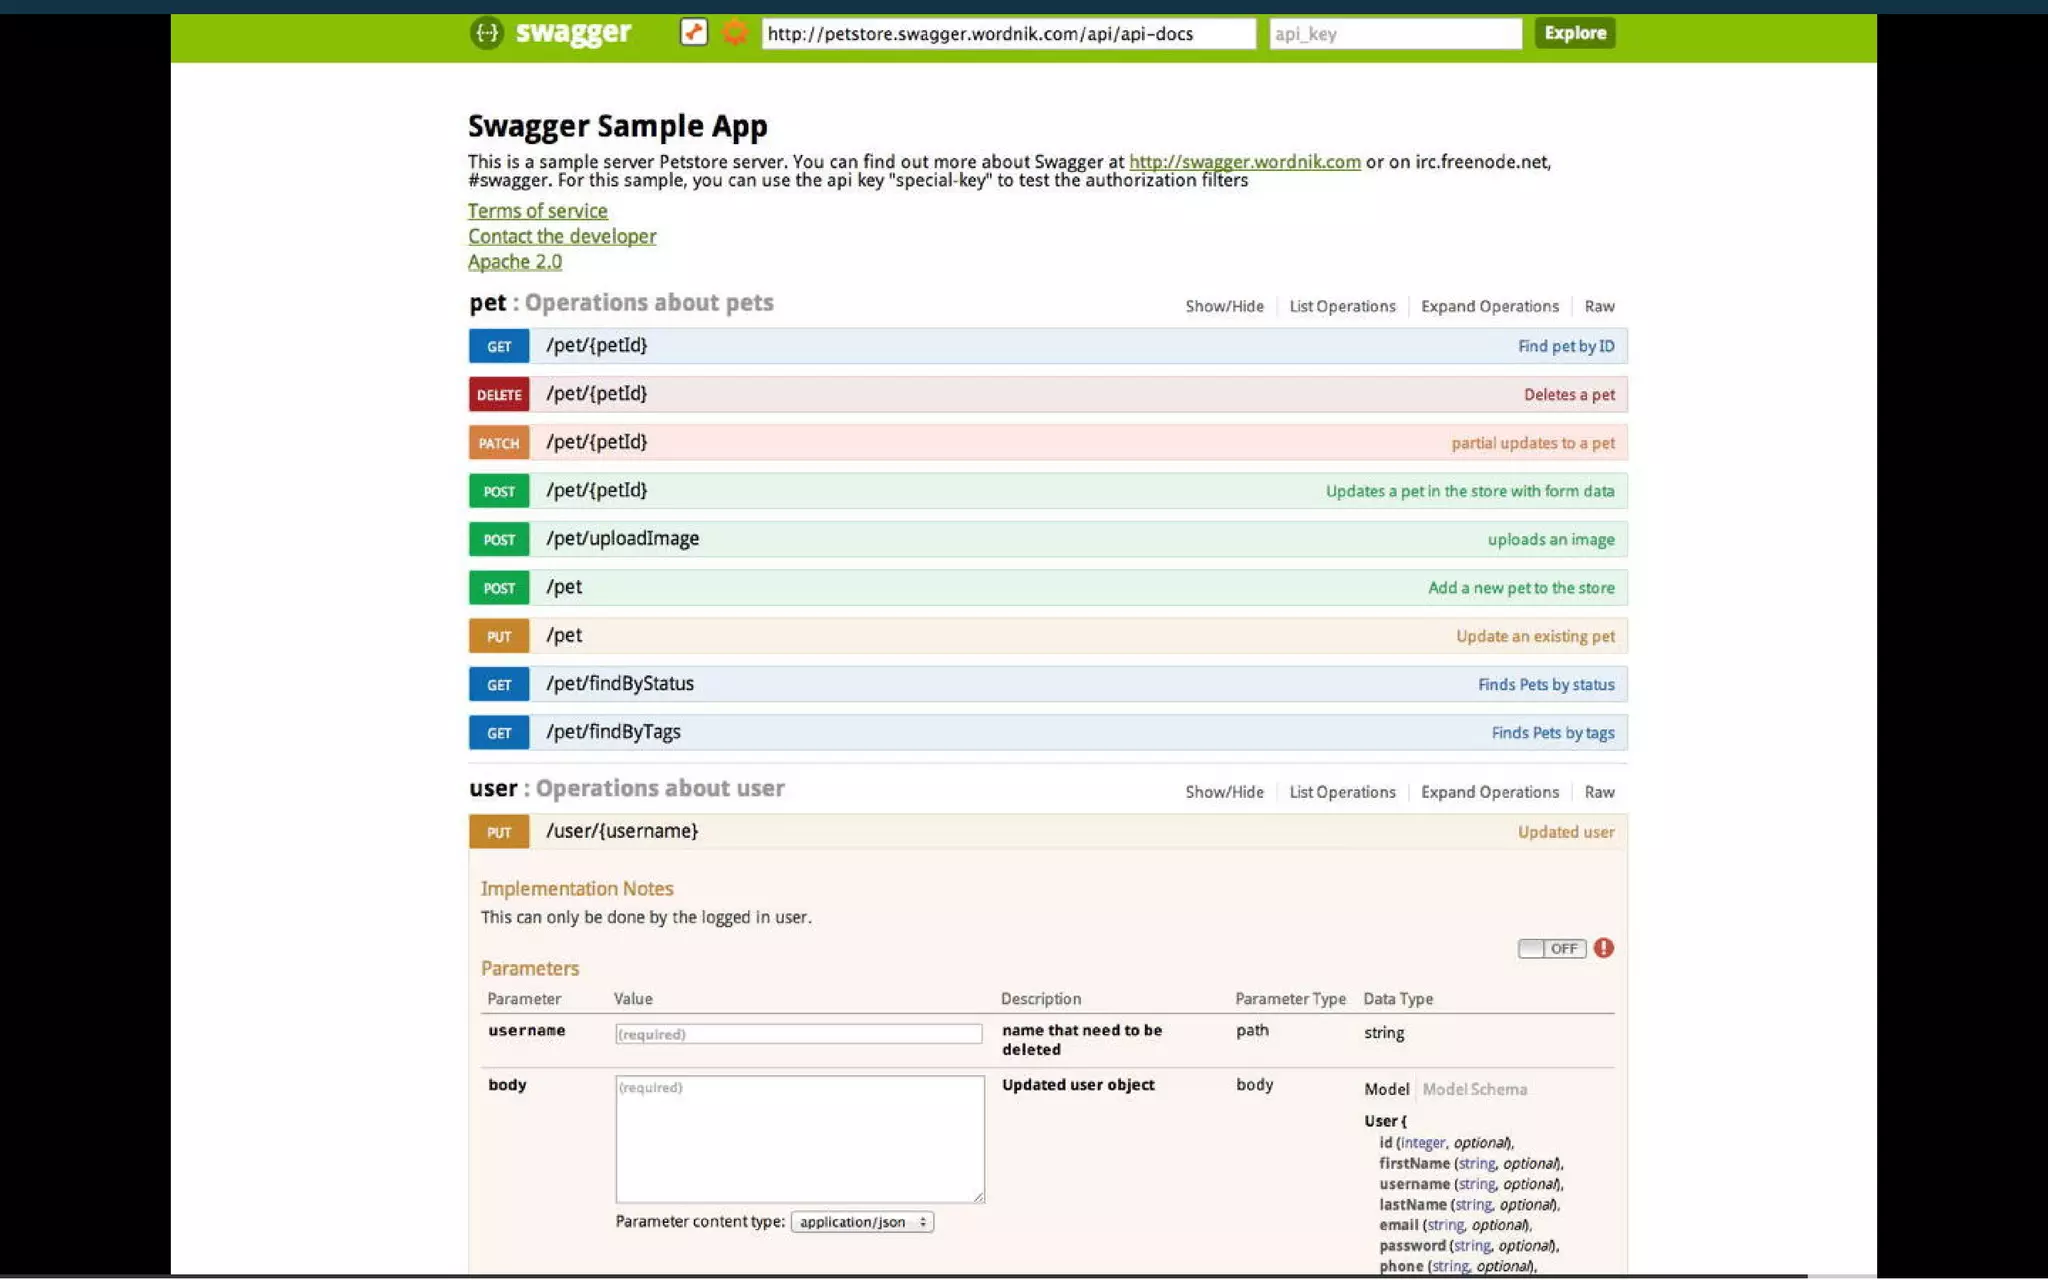This screenshot has width=2048, height=1280.
Task: Click List Operations in the user section
Action: (x=1342, y=792)
